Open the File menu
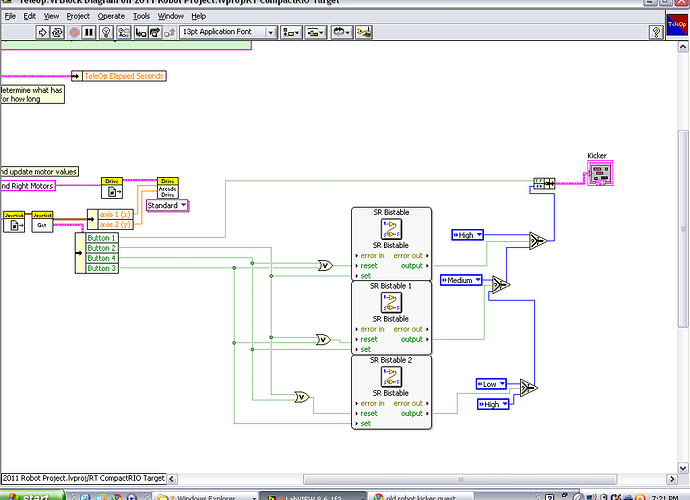690x500 pixels. pyautogui.click(x=10, y=16)
